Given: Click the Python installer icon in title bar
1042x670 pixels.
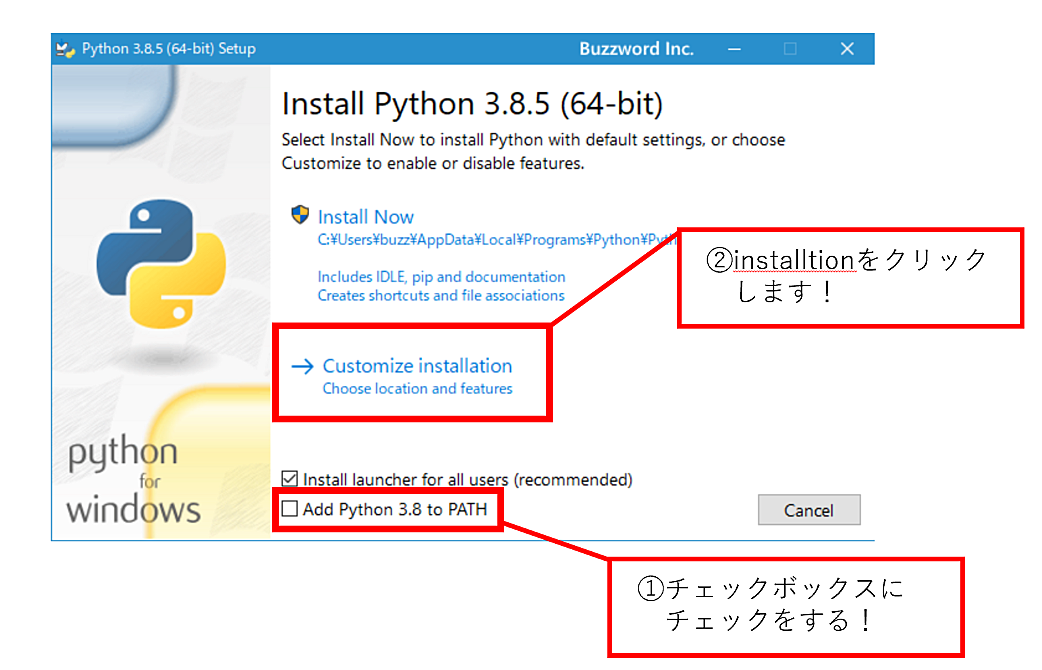Looking at the screenshot, I should 65,49.
